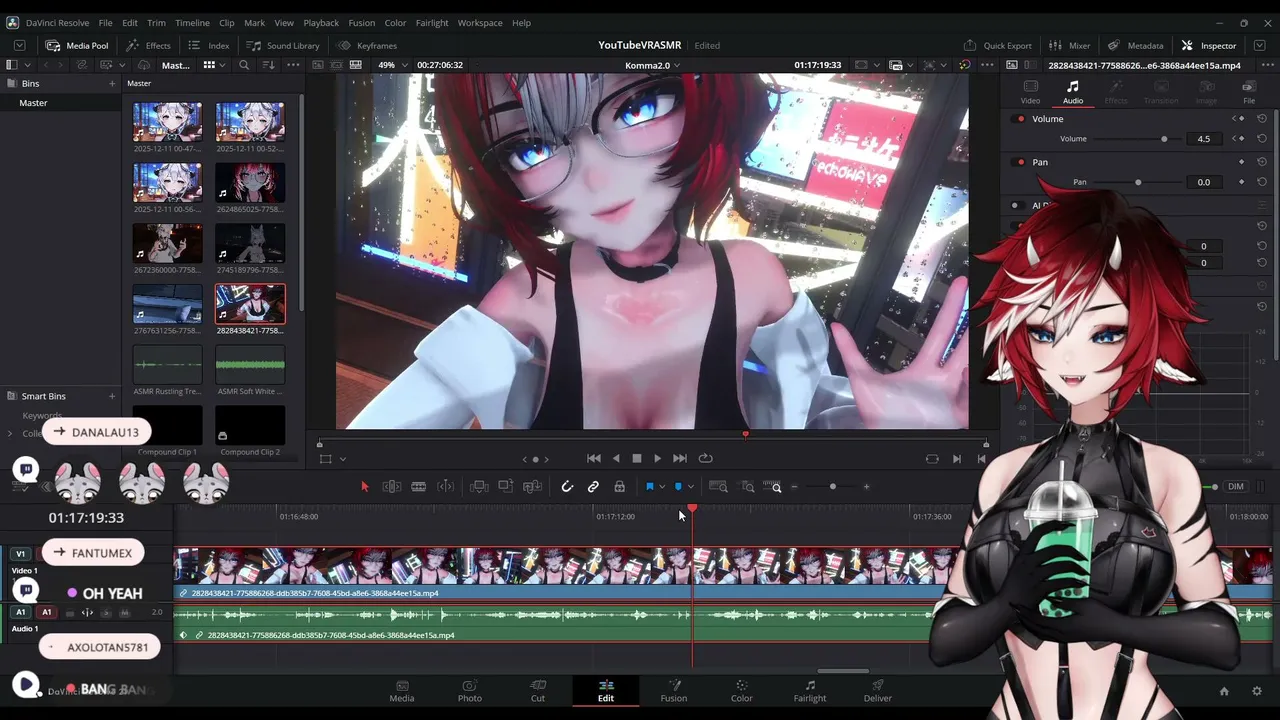Open the Effects panel
Image resolution: width=1280 pixels, height=720 pixels.
pyautogui.click(x=148, y=45)
